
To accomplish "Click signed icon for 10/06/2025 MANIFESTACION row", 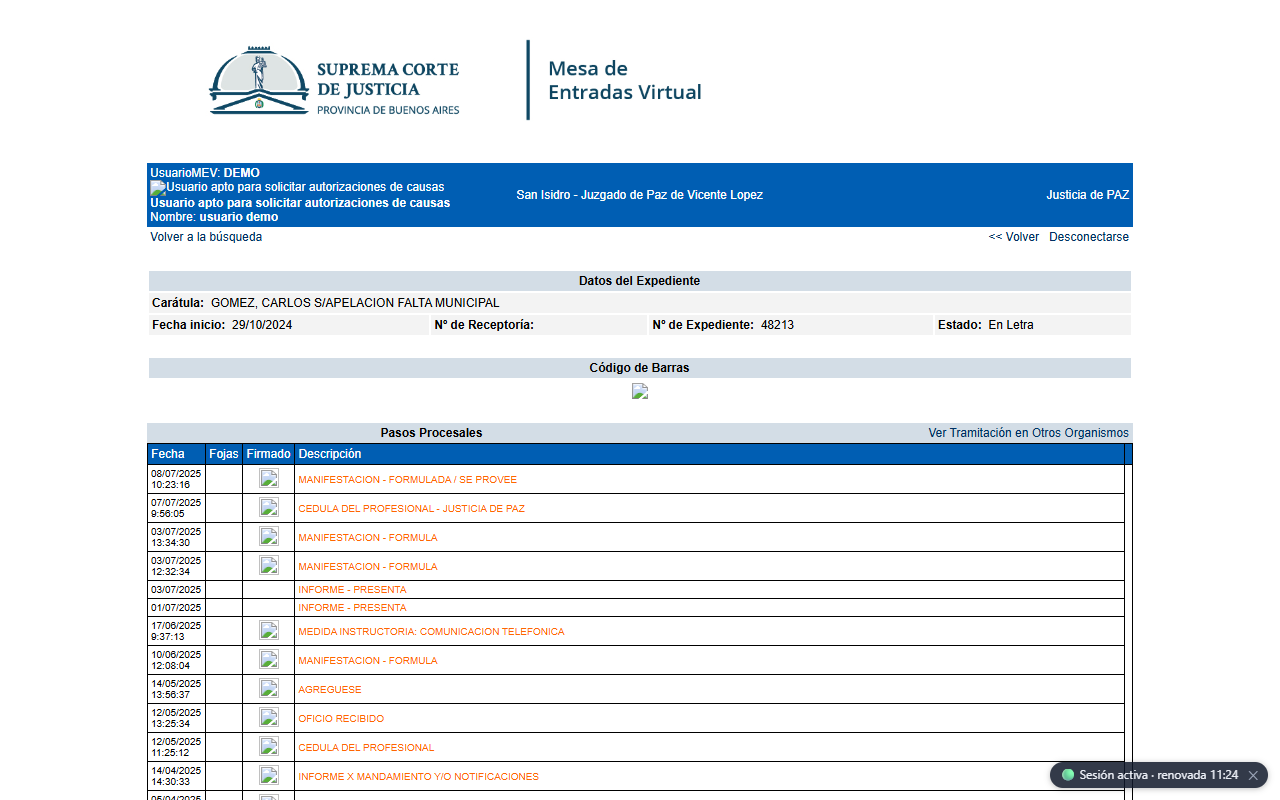I will 269,660.
